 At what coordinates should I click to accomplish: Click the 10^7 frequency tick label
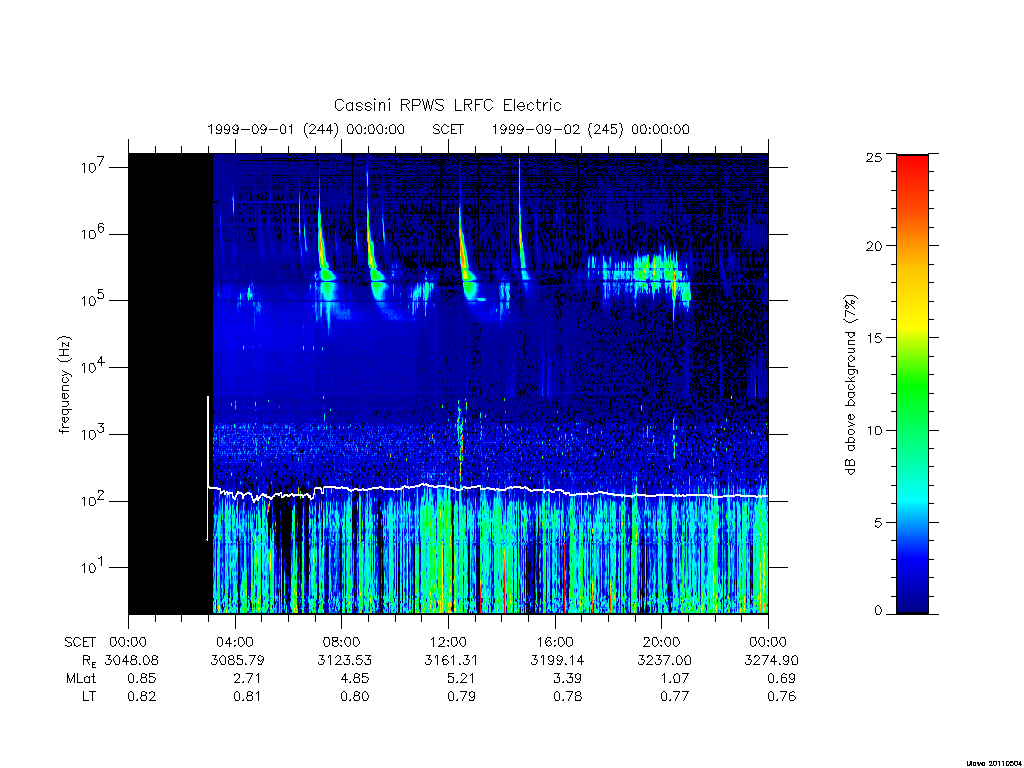click(x=93, y=167)
